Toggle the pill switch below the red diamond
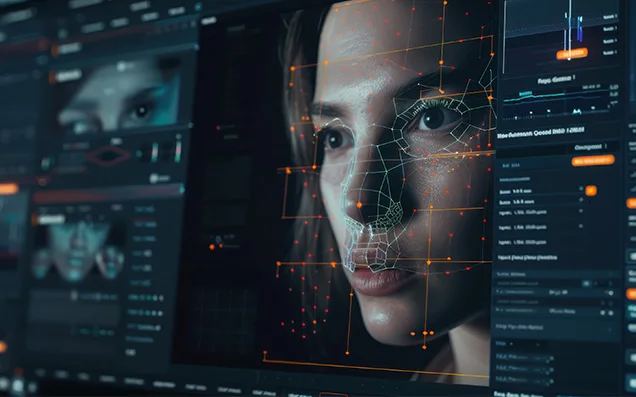Viewport: 636px width, 397px height. pos(160,178)
